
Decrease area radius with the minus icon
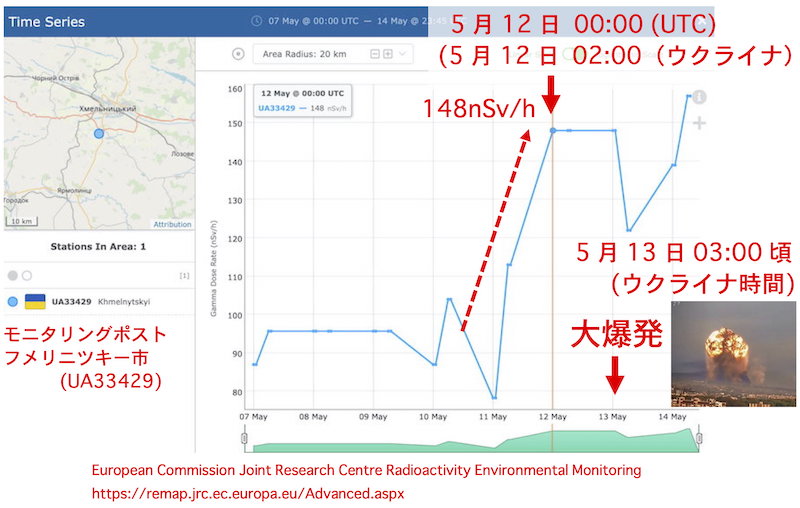375,54
